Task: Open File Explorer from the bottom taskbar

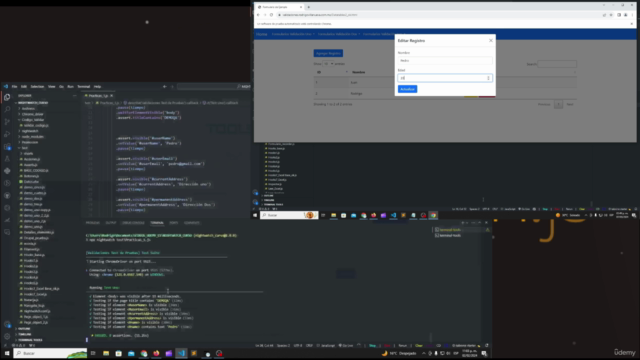Action: pyautogui.click(x=106, y=353)
